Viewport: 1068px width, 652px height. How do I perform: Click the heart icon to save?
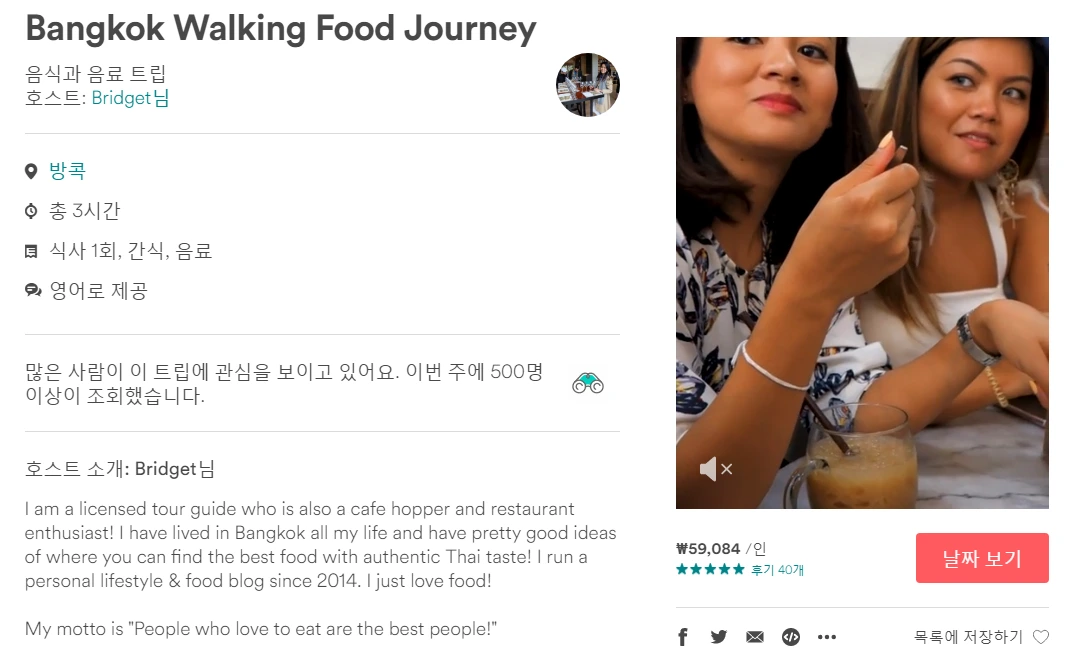1041,637
